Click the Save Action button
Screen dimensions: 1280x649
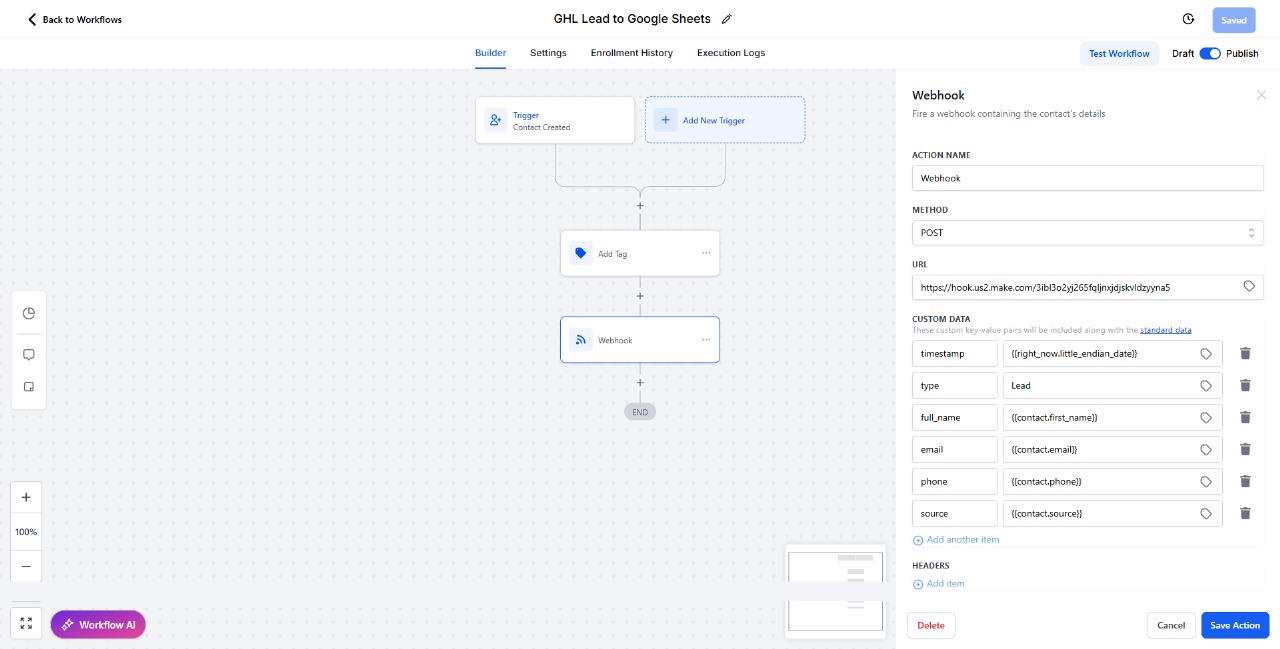(x=1235, y=625)
